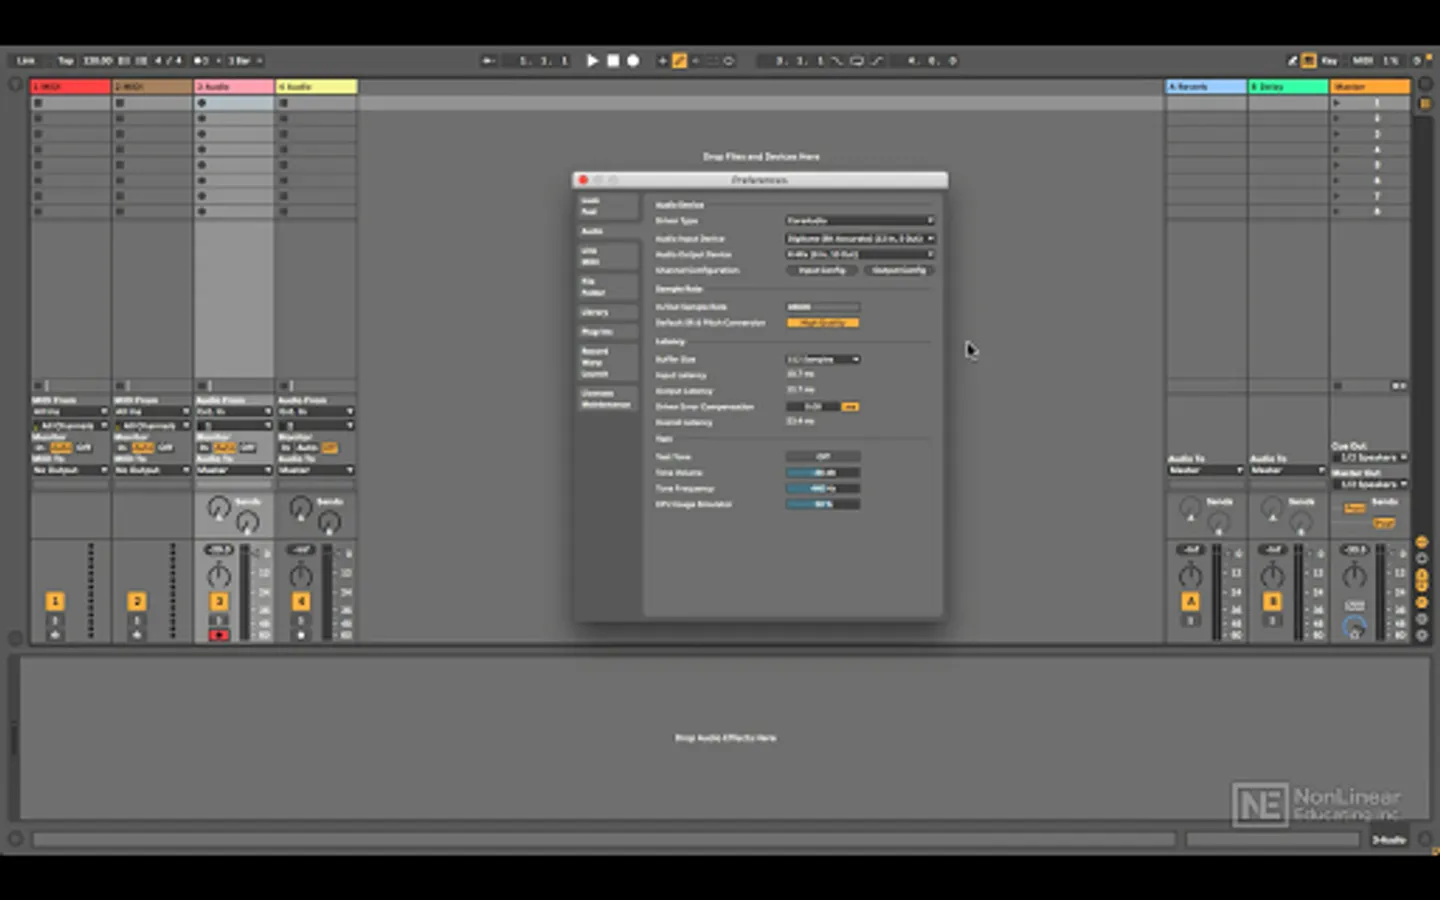Toggle the Test Tone Off button
The image size is (1440, 900).
822,457
